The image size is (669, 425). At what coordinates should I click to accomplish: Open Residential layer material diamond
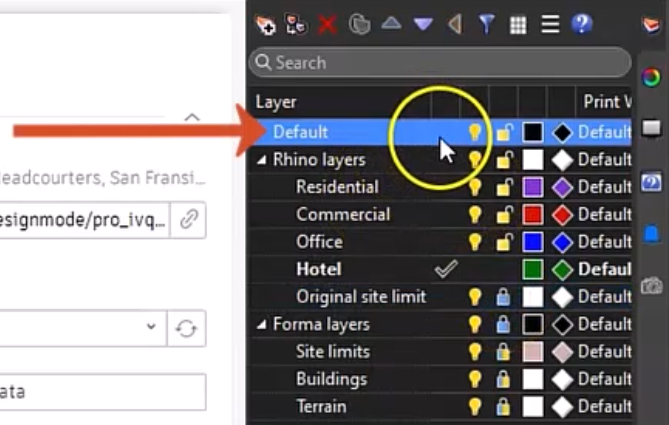562,187
